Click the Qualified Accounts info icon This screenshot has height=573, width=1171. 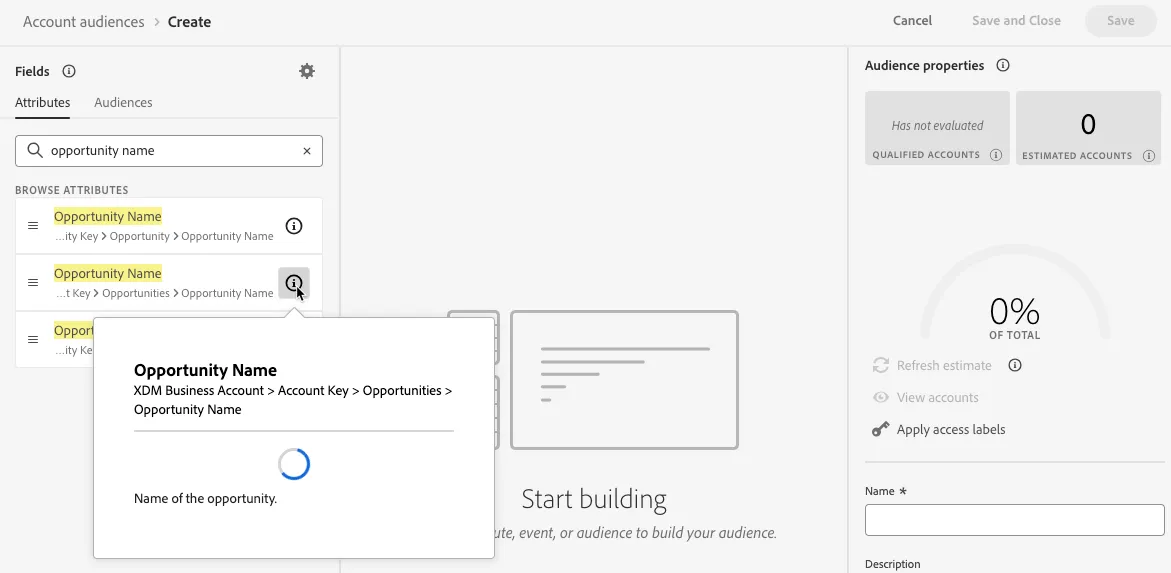[x=995, y=155]
